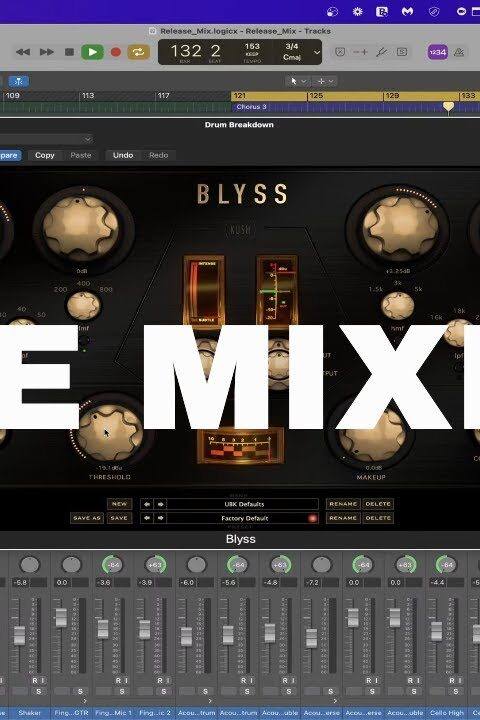This screenshot has height=720, width=480.
Task: Toggle Cycle mode with the yellow loop button
Action: click(x=138, y=52)
